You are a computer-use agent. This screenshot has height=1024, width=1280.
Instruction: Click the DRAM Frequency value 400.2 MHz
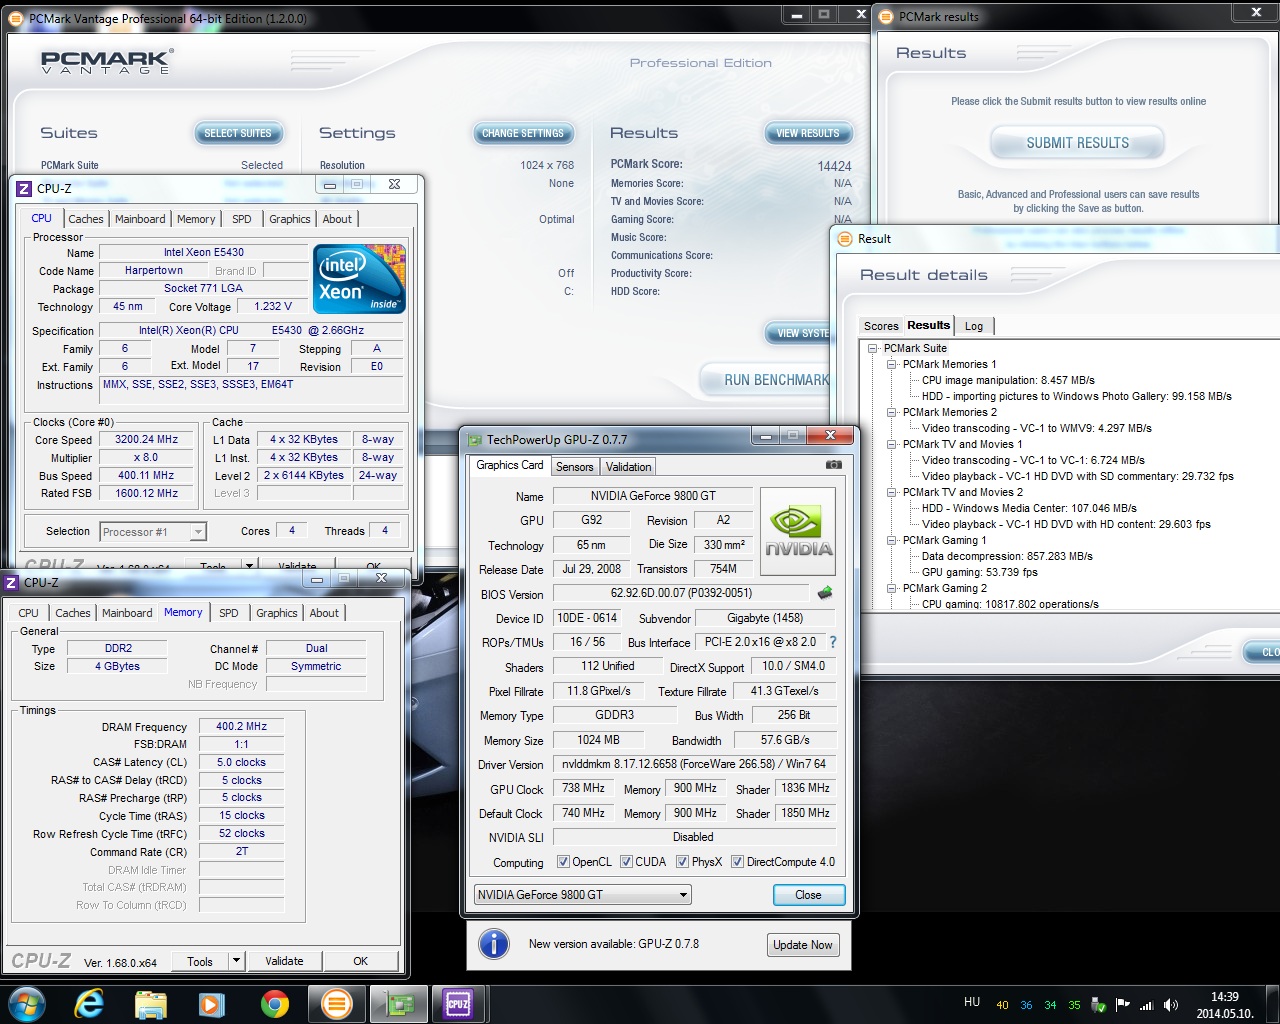tap(241, 726)
